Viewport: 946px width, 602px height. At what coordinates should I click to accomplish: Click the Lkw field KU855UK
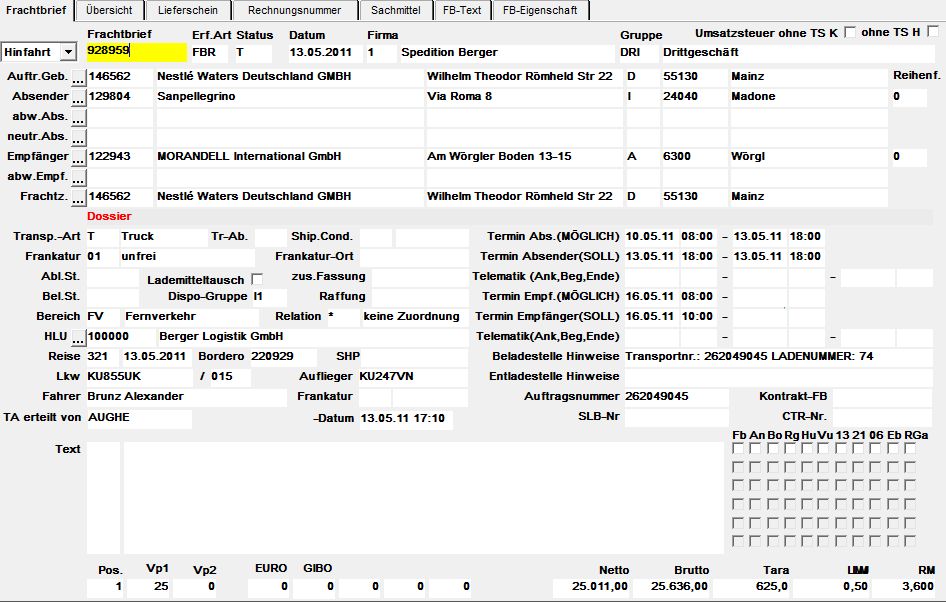pos(139,376)
